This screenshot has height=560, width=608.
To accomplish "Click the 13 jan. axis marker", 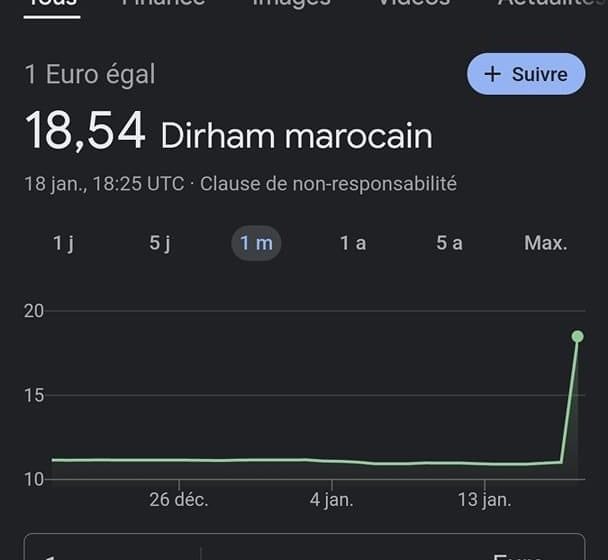I will 484,499.
